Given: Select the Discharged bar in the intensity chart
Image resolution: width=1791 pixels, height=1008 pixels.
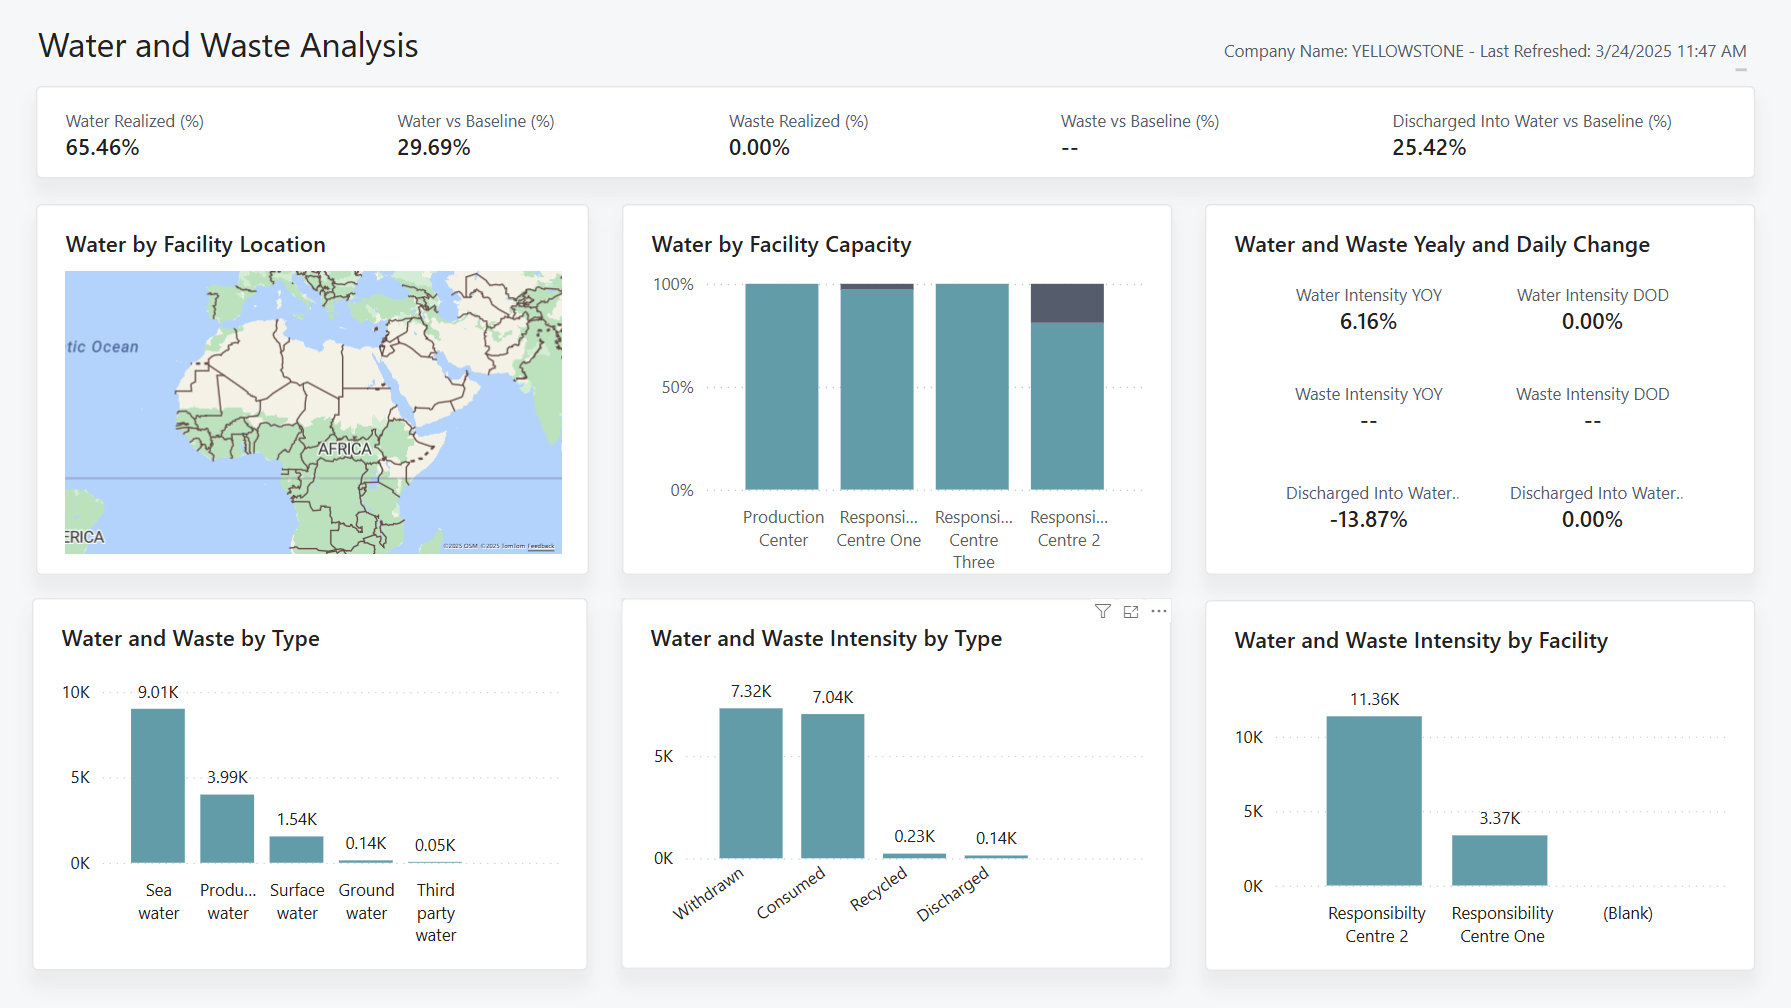Looking at the screenshot, I should (x=994, y=858).
